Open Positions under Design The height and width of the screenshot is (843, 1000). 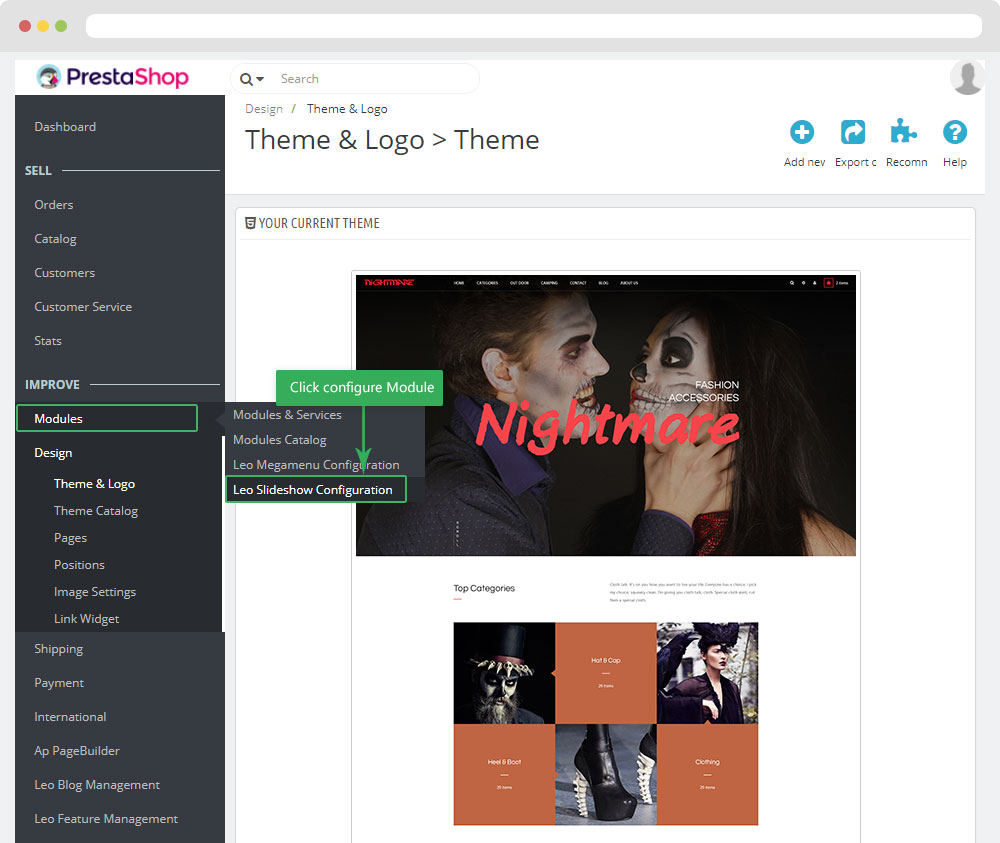tap(79, 565)
